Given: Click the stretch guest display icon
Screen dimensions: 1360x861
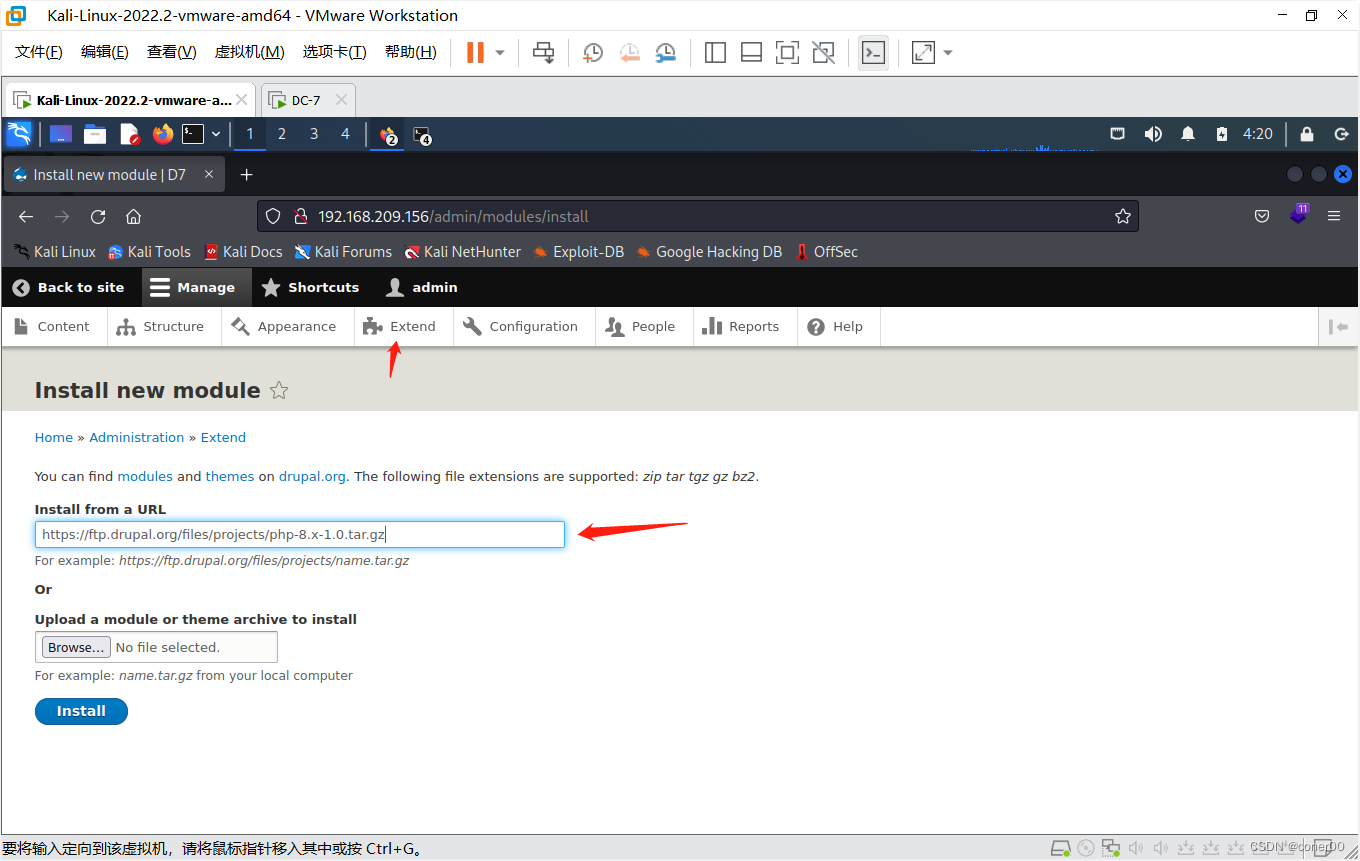Looking at the screenshot, I should pyautogui.click(x=923, y=52).
